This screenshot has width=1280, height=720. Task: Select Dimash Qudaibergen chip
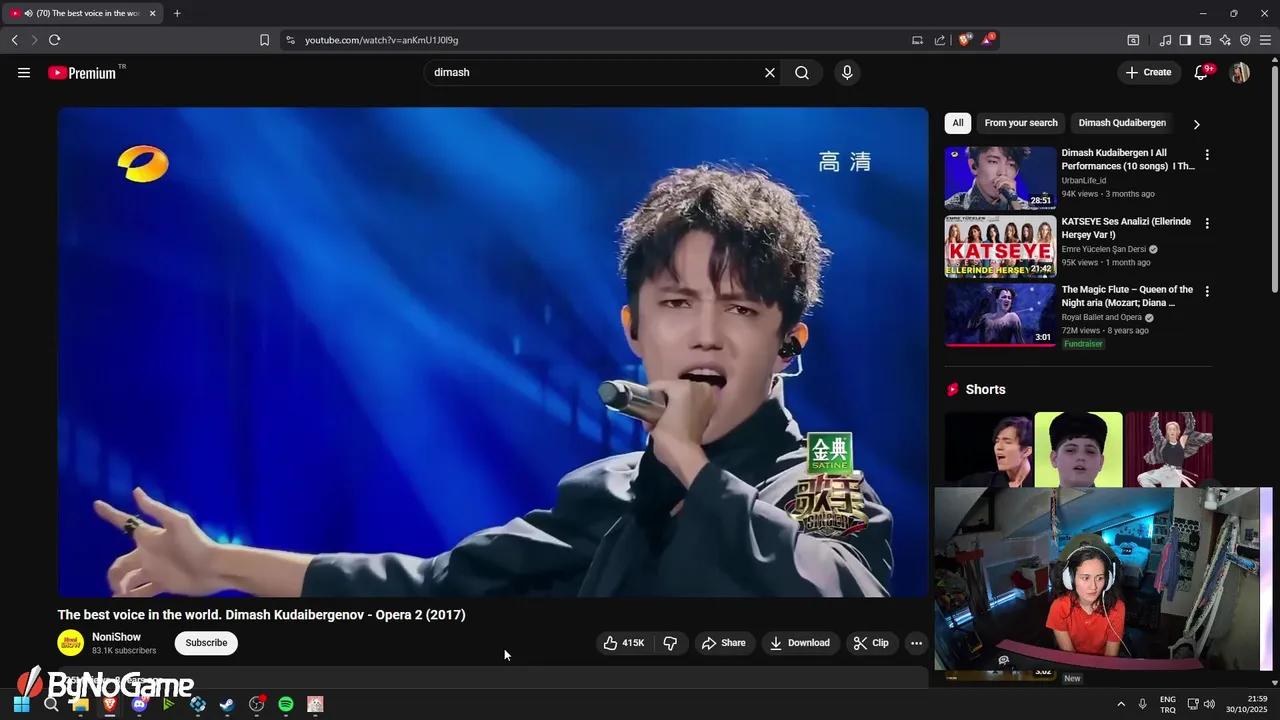click(x=1122, y=123)
